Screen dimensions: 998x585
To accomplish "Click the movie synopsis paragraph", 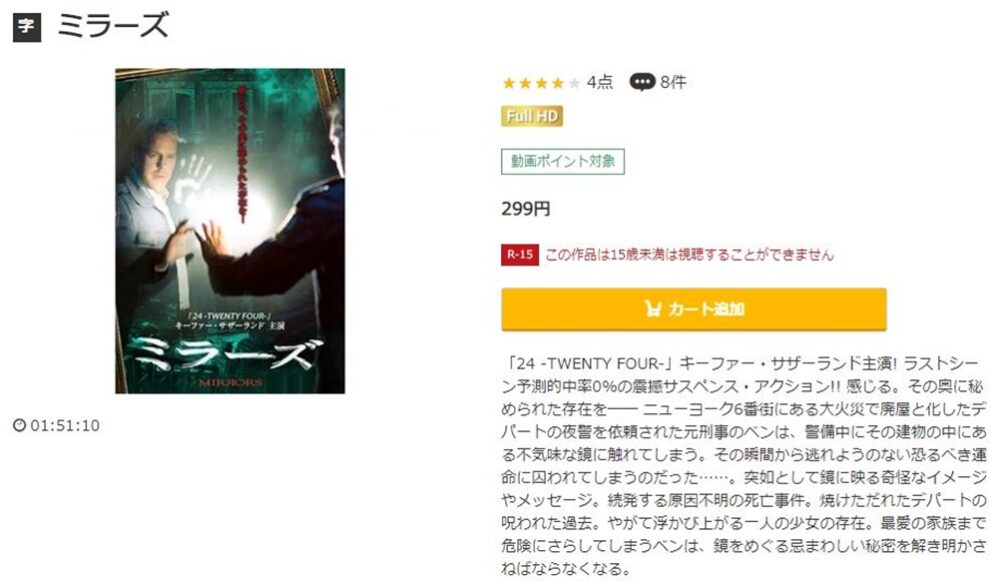I will (x=744, y=466).
